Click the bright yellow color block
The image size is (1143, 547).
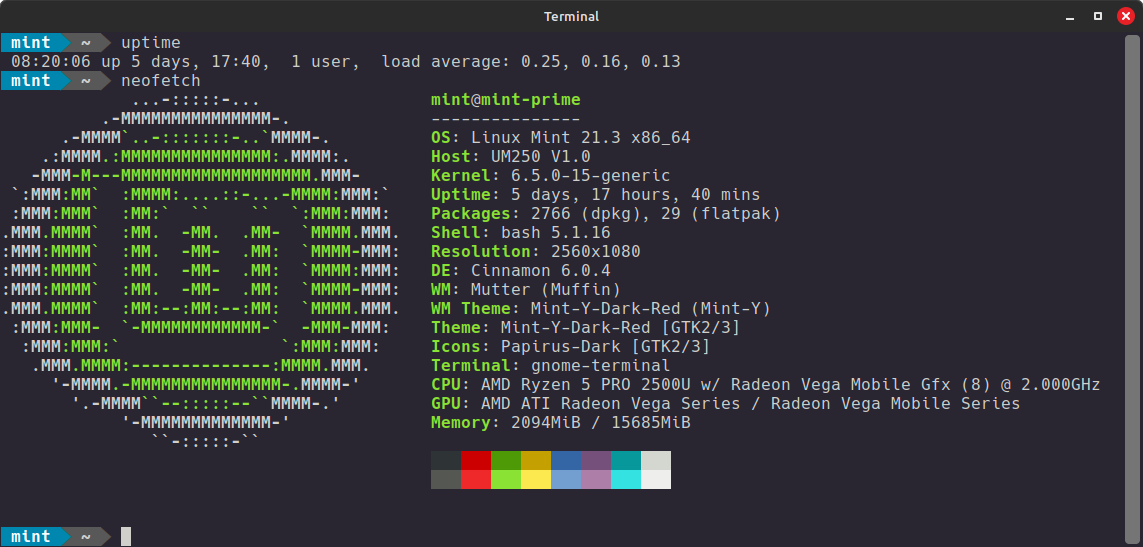tap(536, 479)
